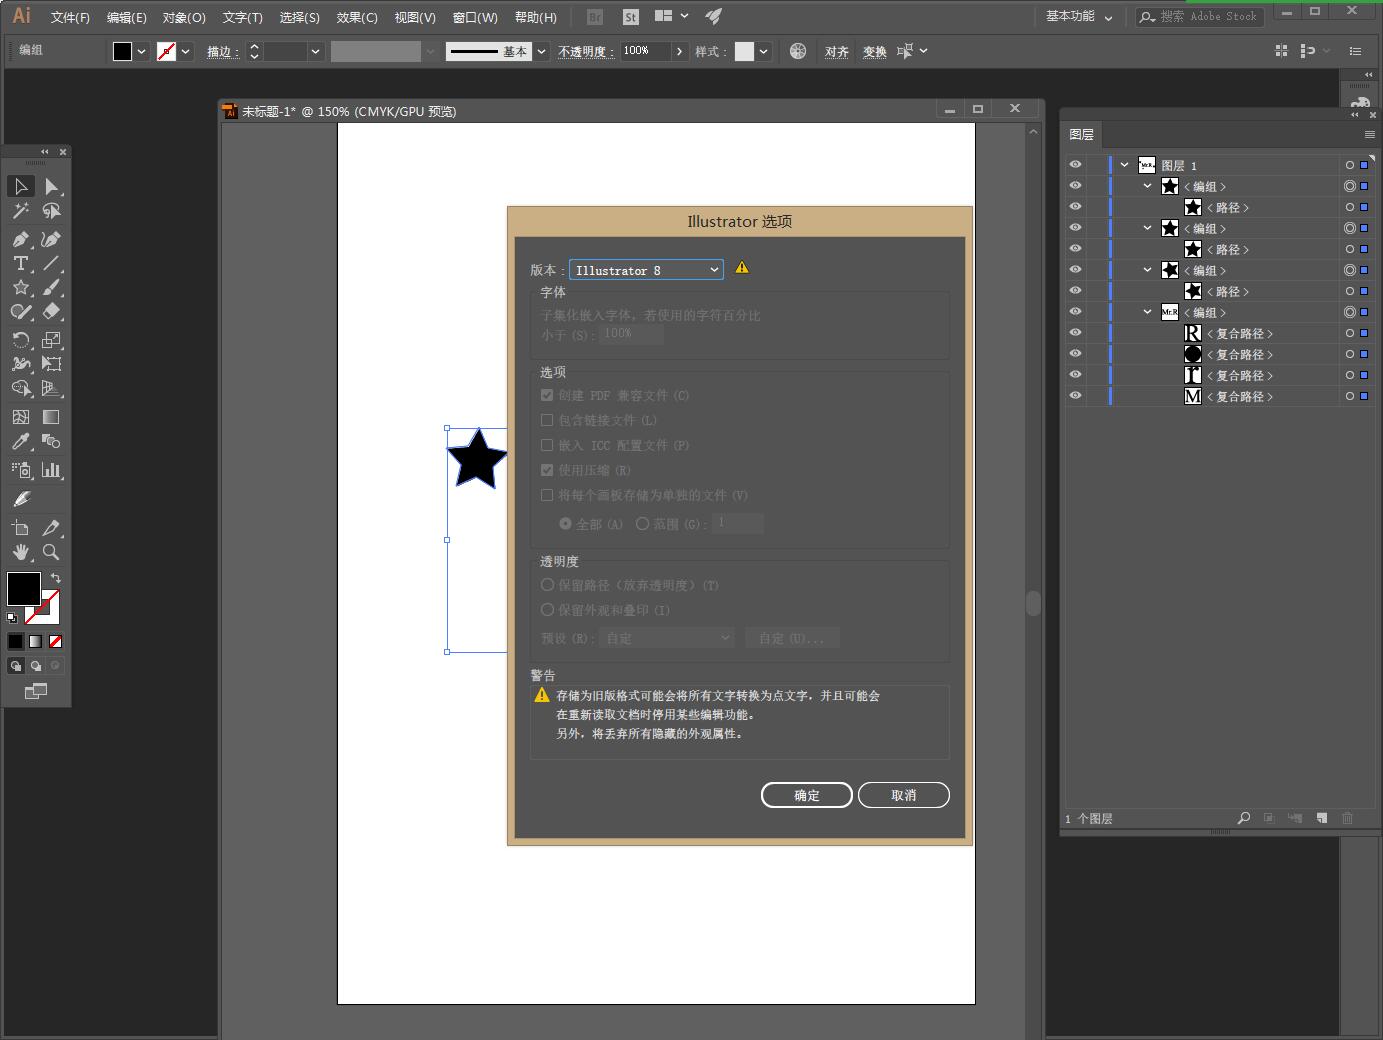
Task: Select the Blend tool
Action: (x=52, y=442)
